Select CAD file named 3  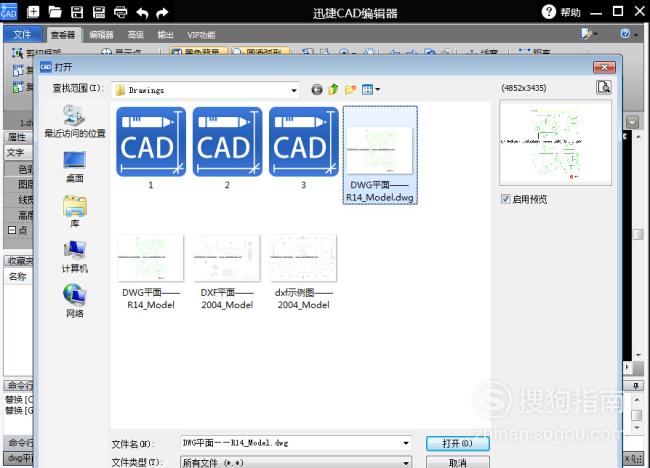(303, 148)
